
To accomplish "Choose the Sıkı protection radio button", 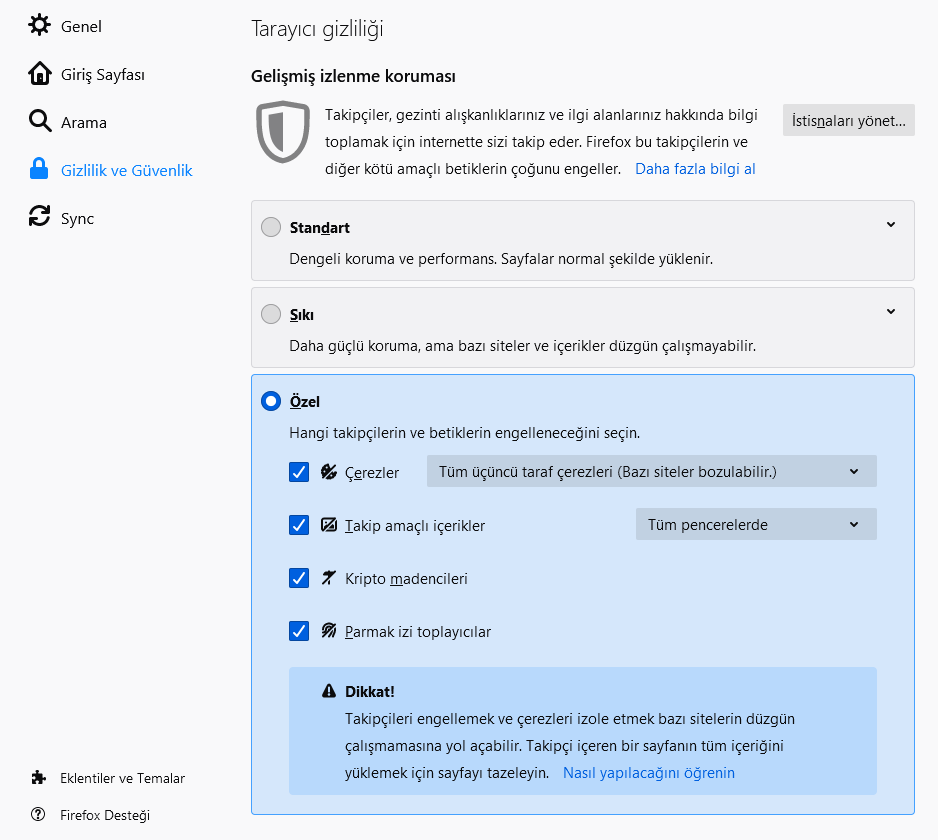I will point(271,315).
